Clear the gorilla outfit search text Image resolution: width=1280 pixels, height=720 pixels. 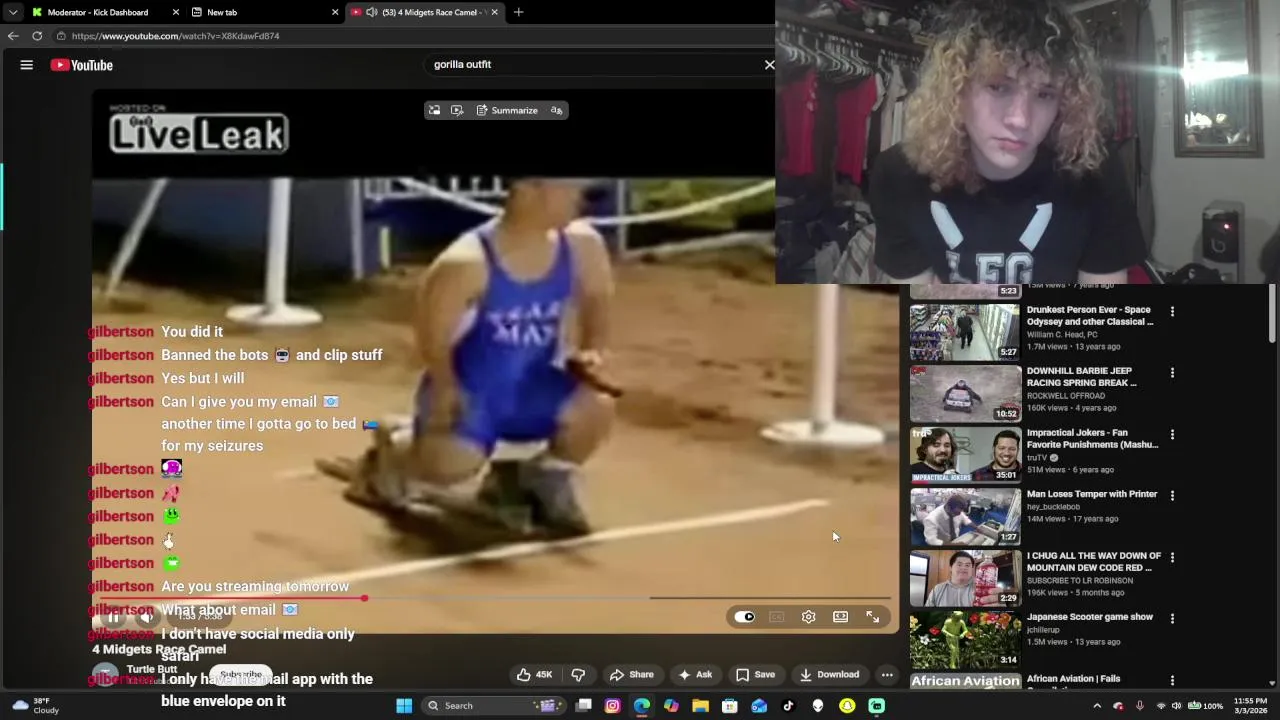pyautogui.click(x=769, y=64)
